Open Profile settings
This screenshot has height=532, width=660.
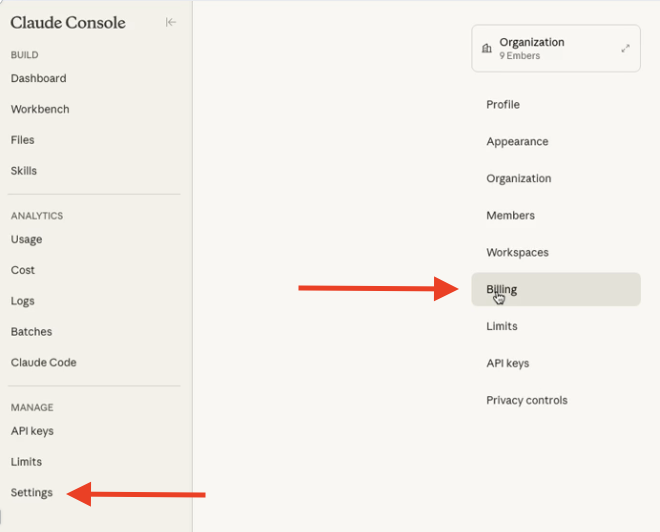click(503, 105)
